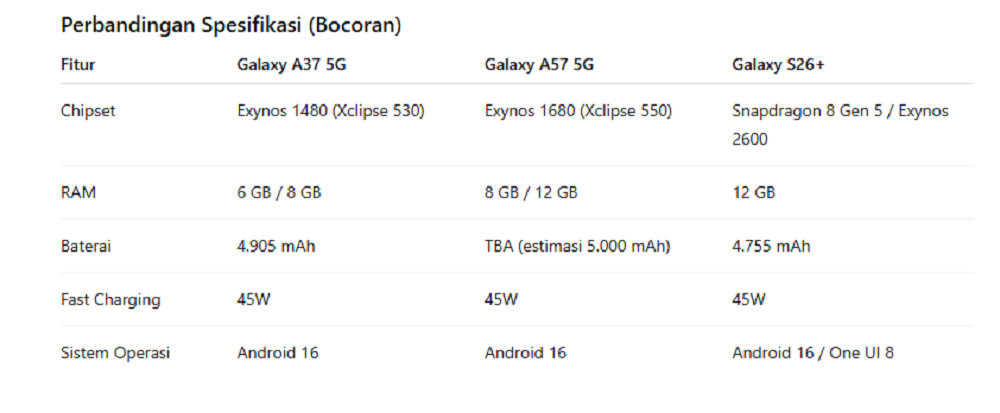The height and width of the screenshot is (413, 1000).
Task: Click the Chipset row label
Action: 88,111
